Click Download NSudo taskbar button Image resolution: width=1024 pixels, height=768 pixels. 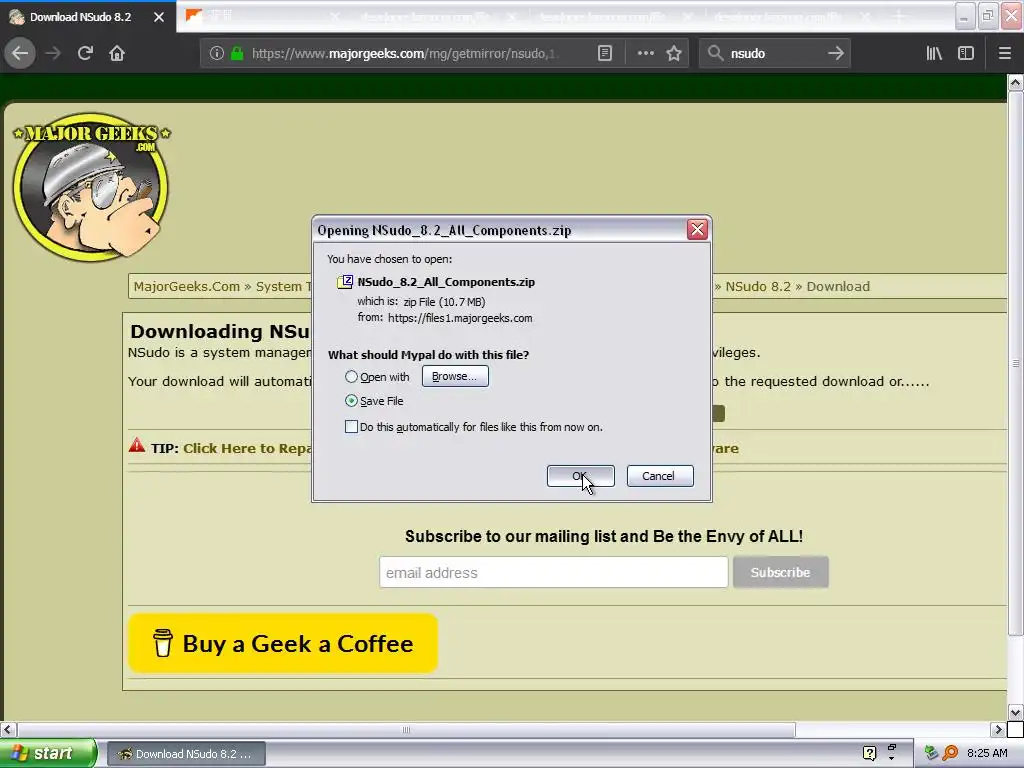186,754
